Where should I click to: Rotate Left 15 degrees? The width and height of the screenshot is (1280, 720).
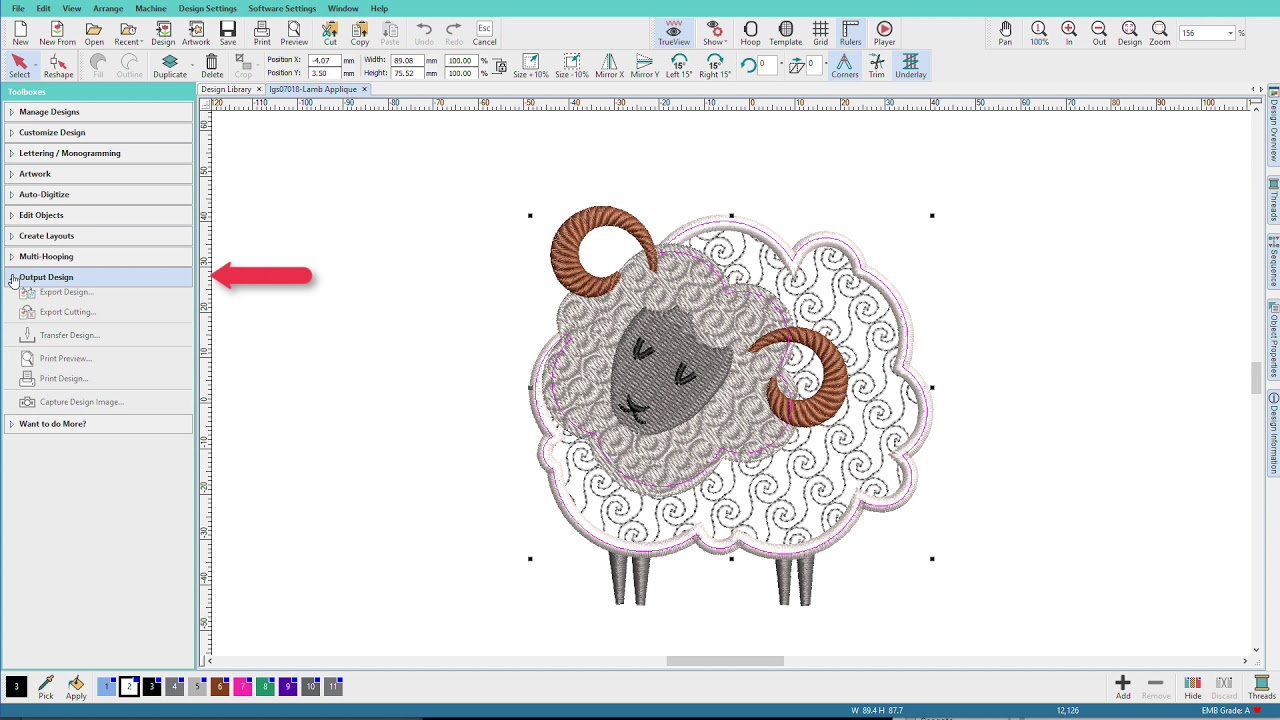pos(679,67)
